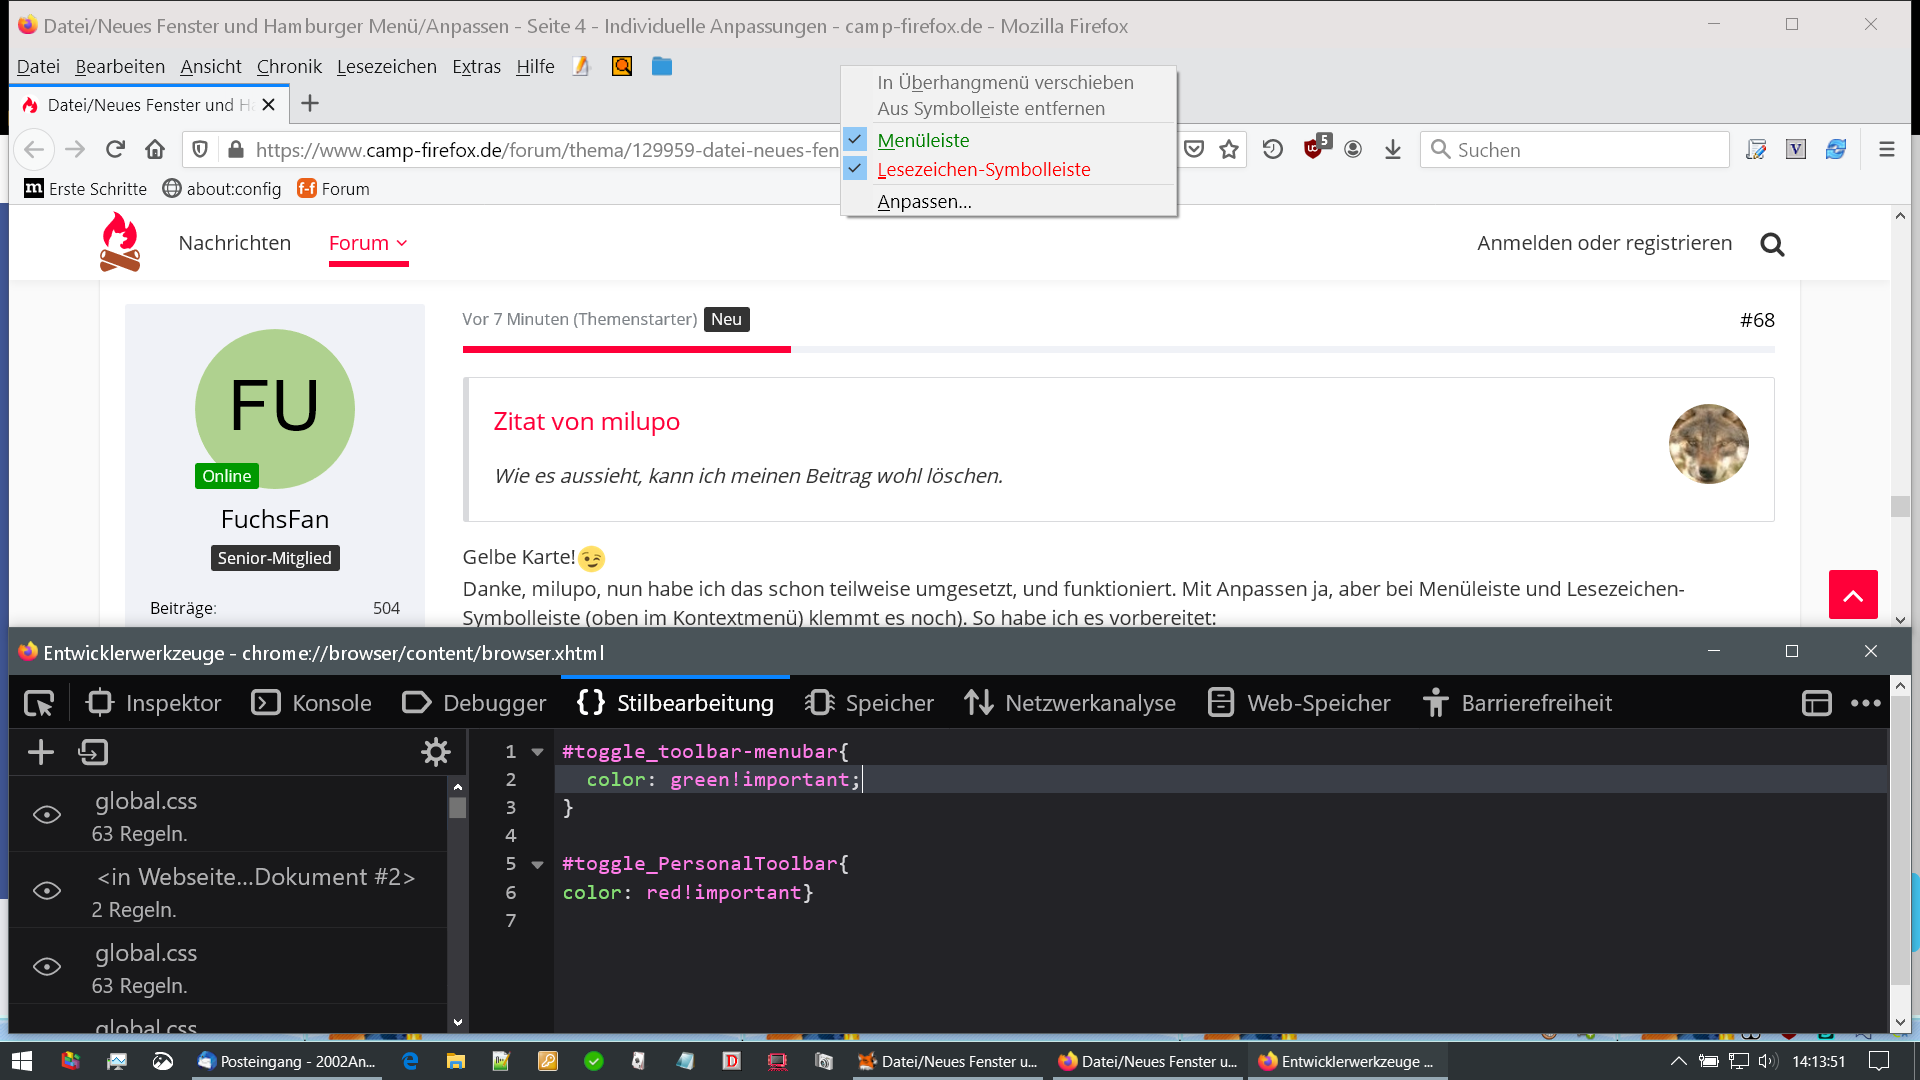This screenshot has width=1920, height=1080.
Task: Toggle visibility of Webseite Dokument #2 stylesheet
Action: [47, 891]
